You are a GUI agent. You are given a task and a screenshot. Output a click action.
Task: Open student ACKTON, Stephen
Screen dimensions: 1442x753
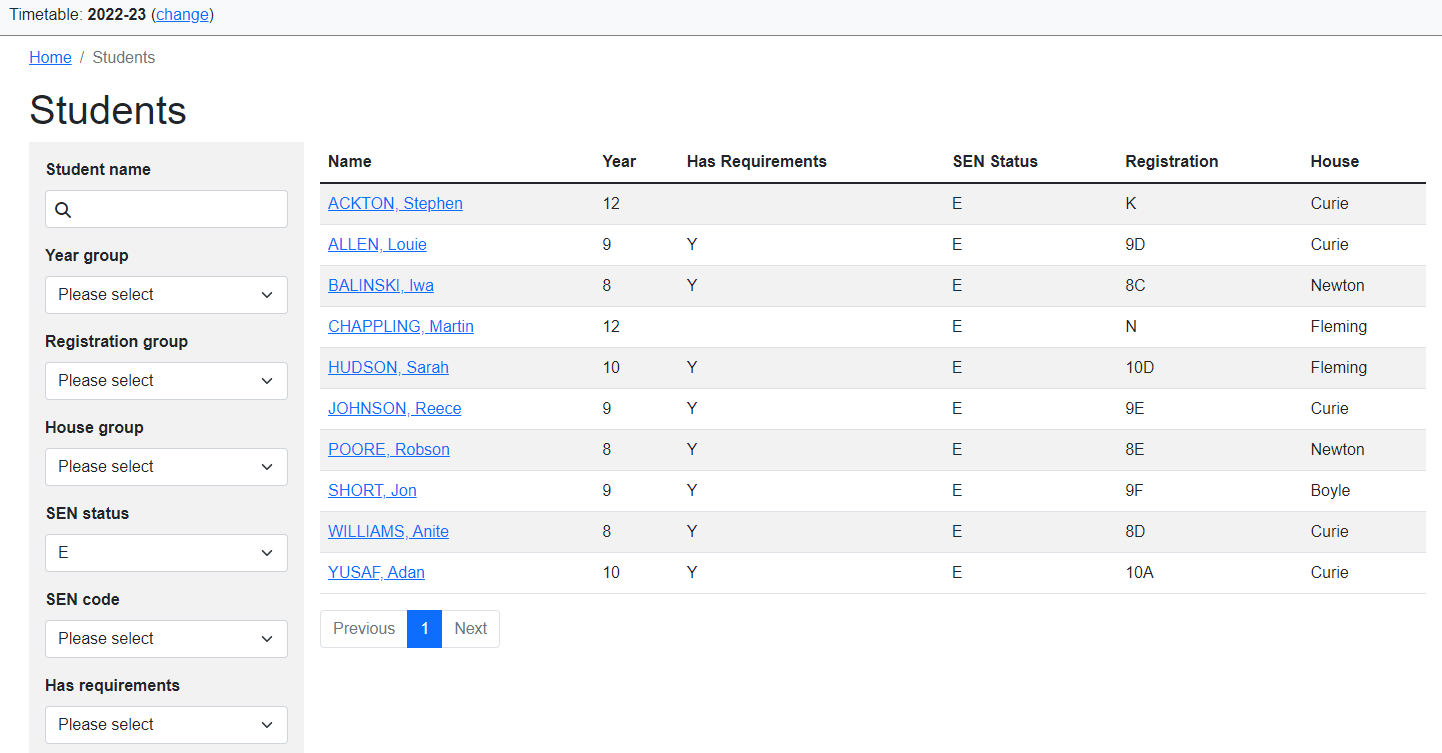coord(395,204)
